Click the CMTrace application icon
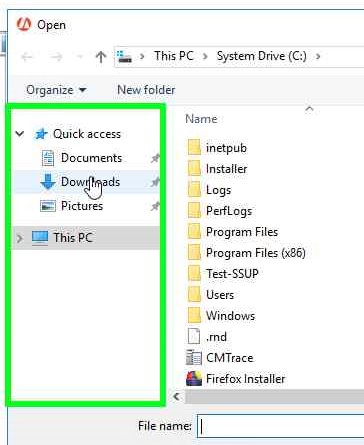364x445 pixels. click(x=194, y=358)
